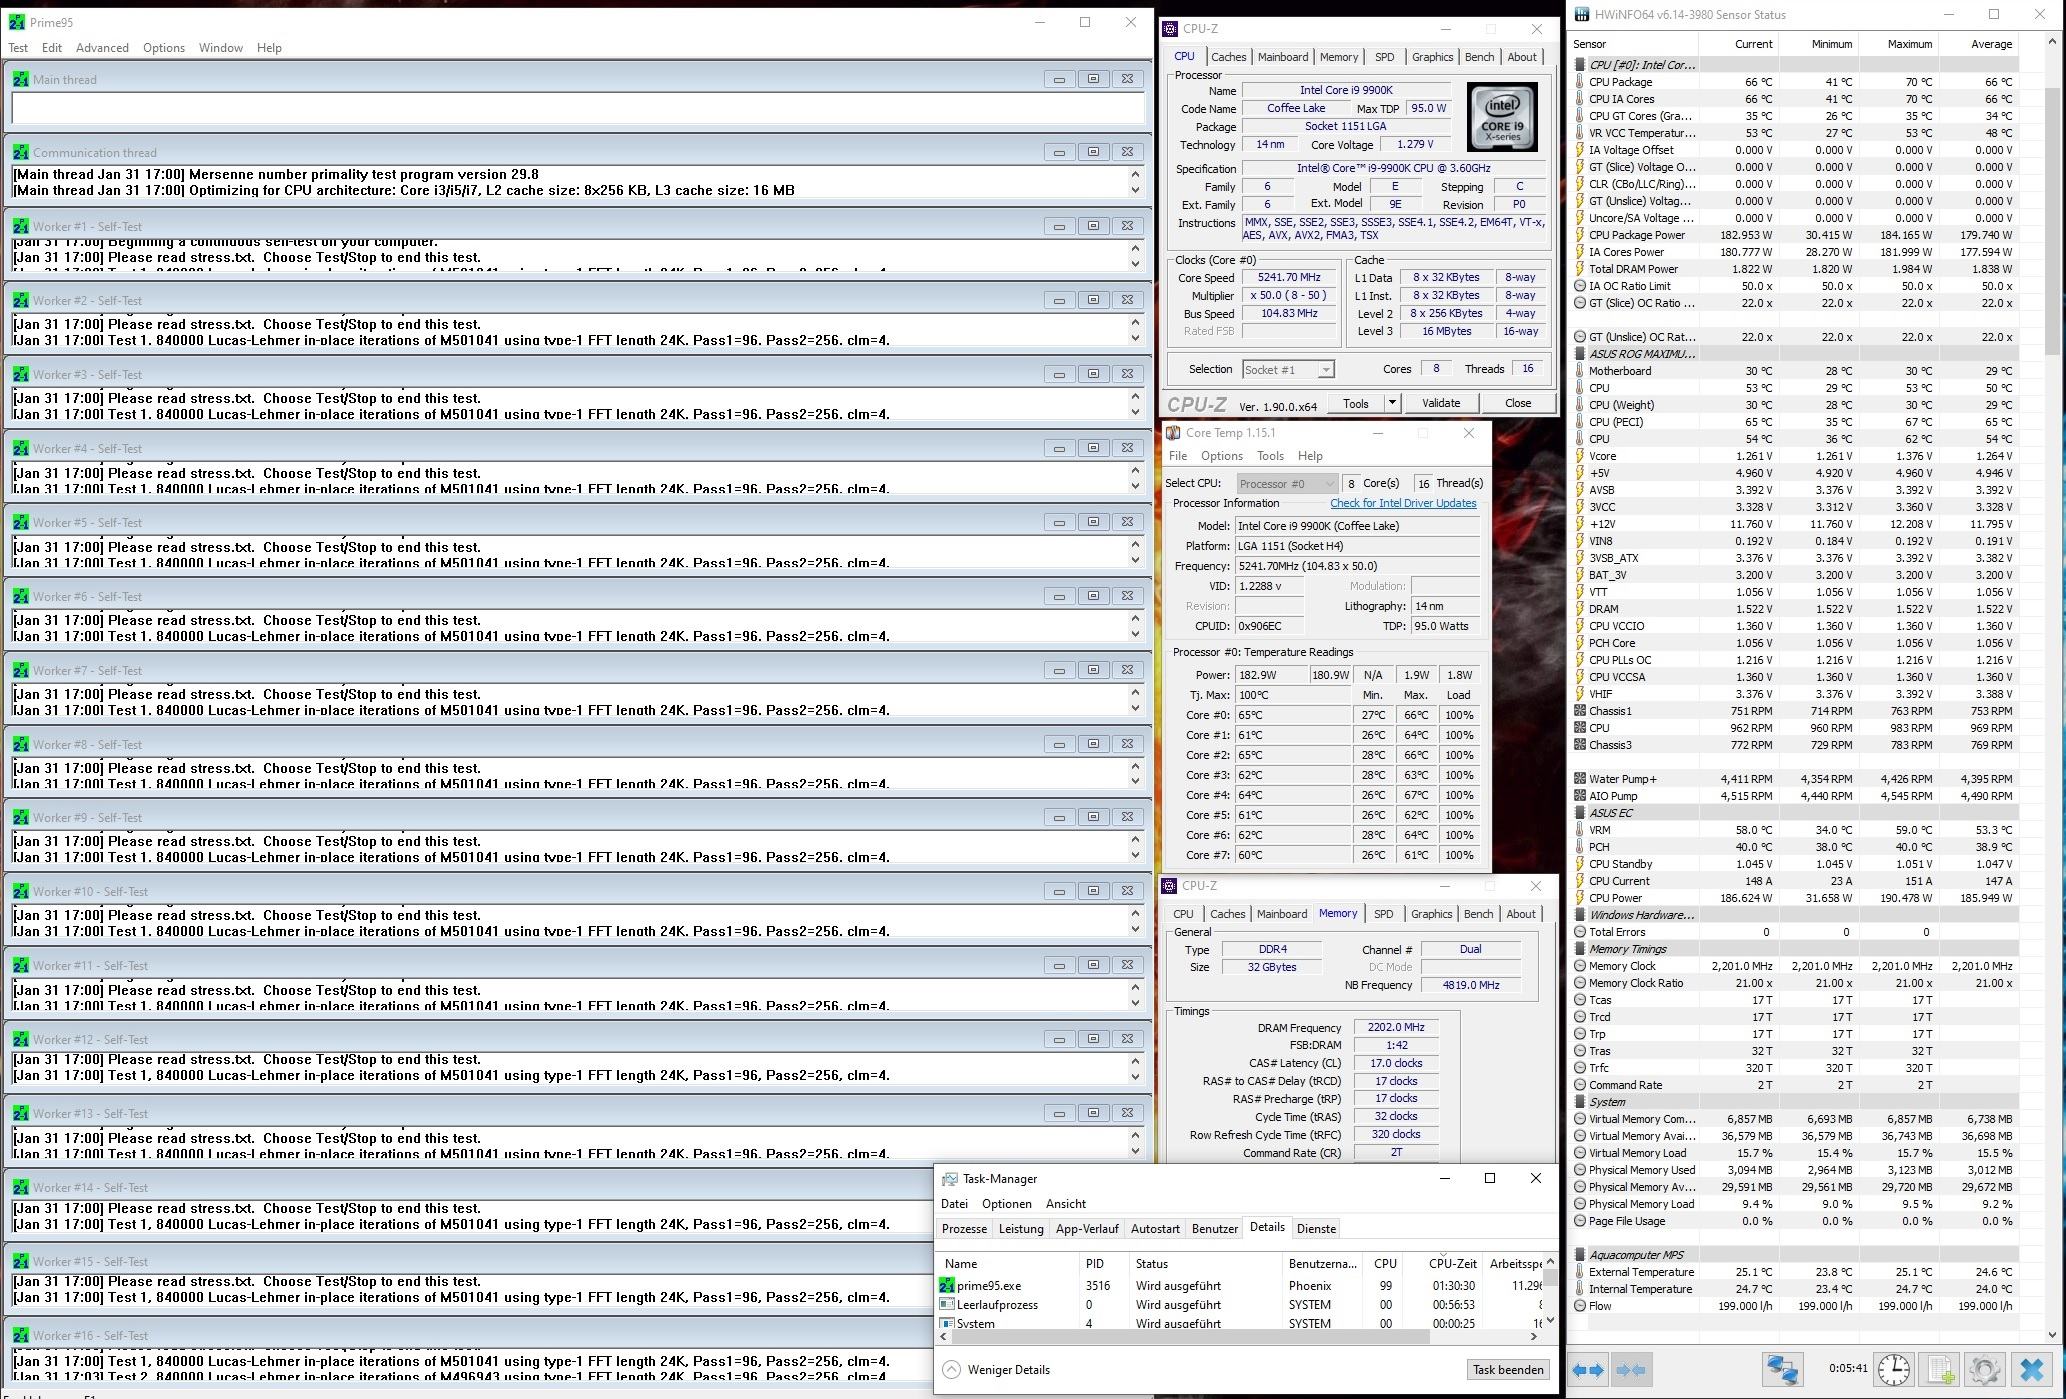Click Close button in CPU-Z
The width and height of the screenshot is (2066, 1399).
pyautogui.click(x=1518, y=403)
